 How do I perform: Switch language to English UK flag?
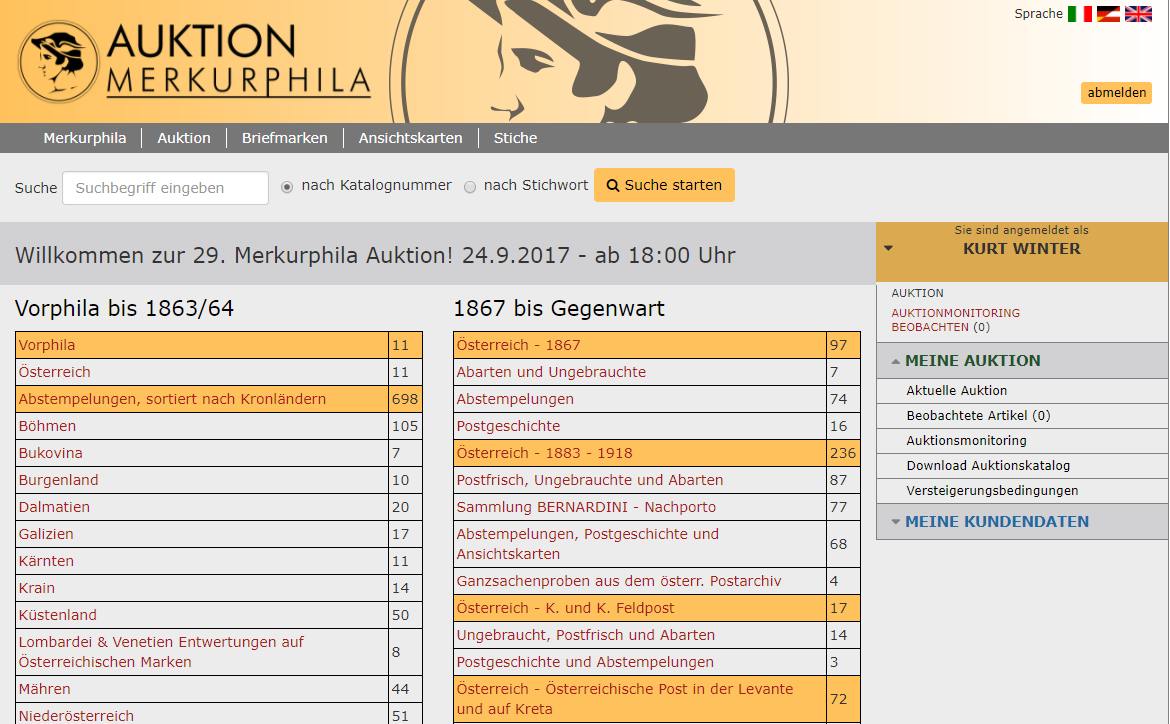(1138, 14)
